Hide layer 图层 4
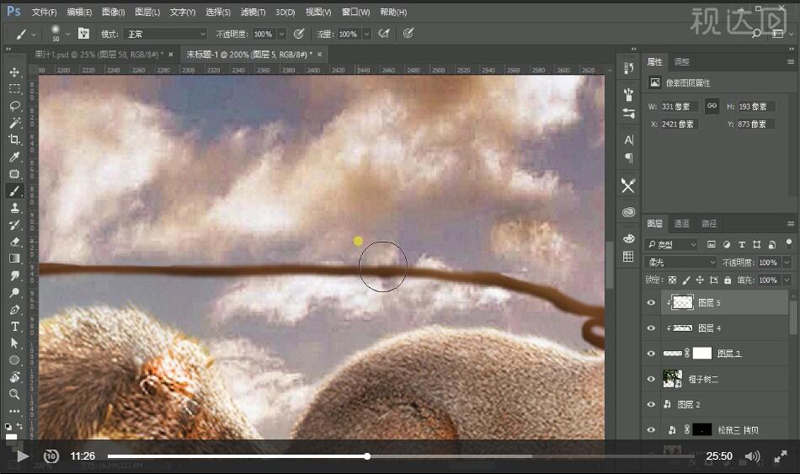 click(x=651, y=328)
